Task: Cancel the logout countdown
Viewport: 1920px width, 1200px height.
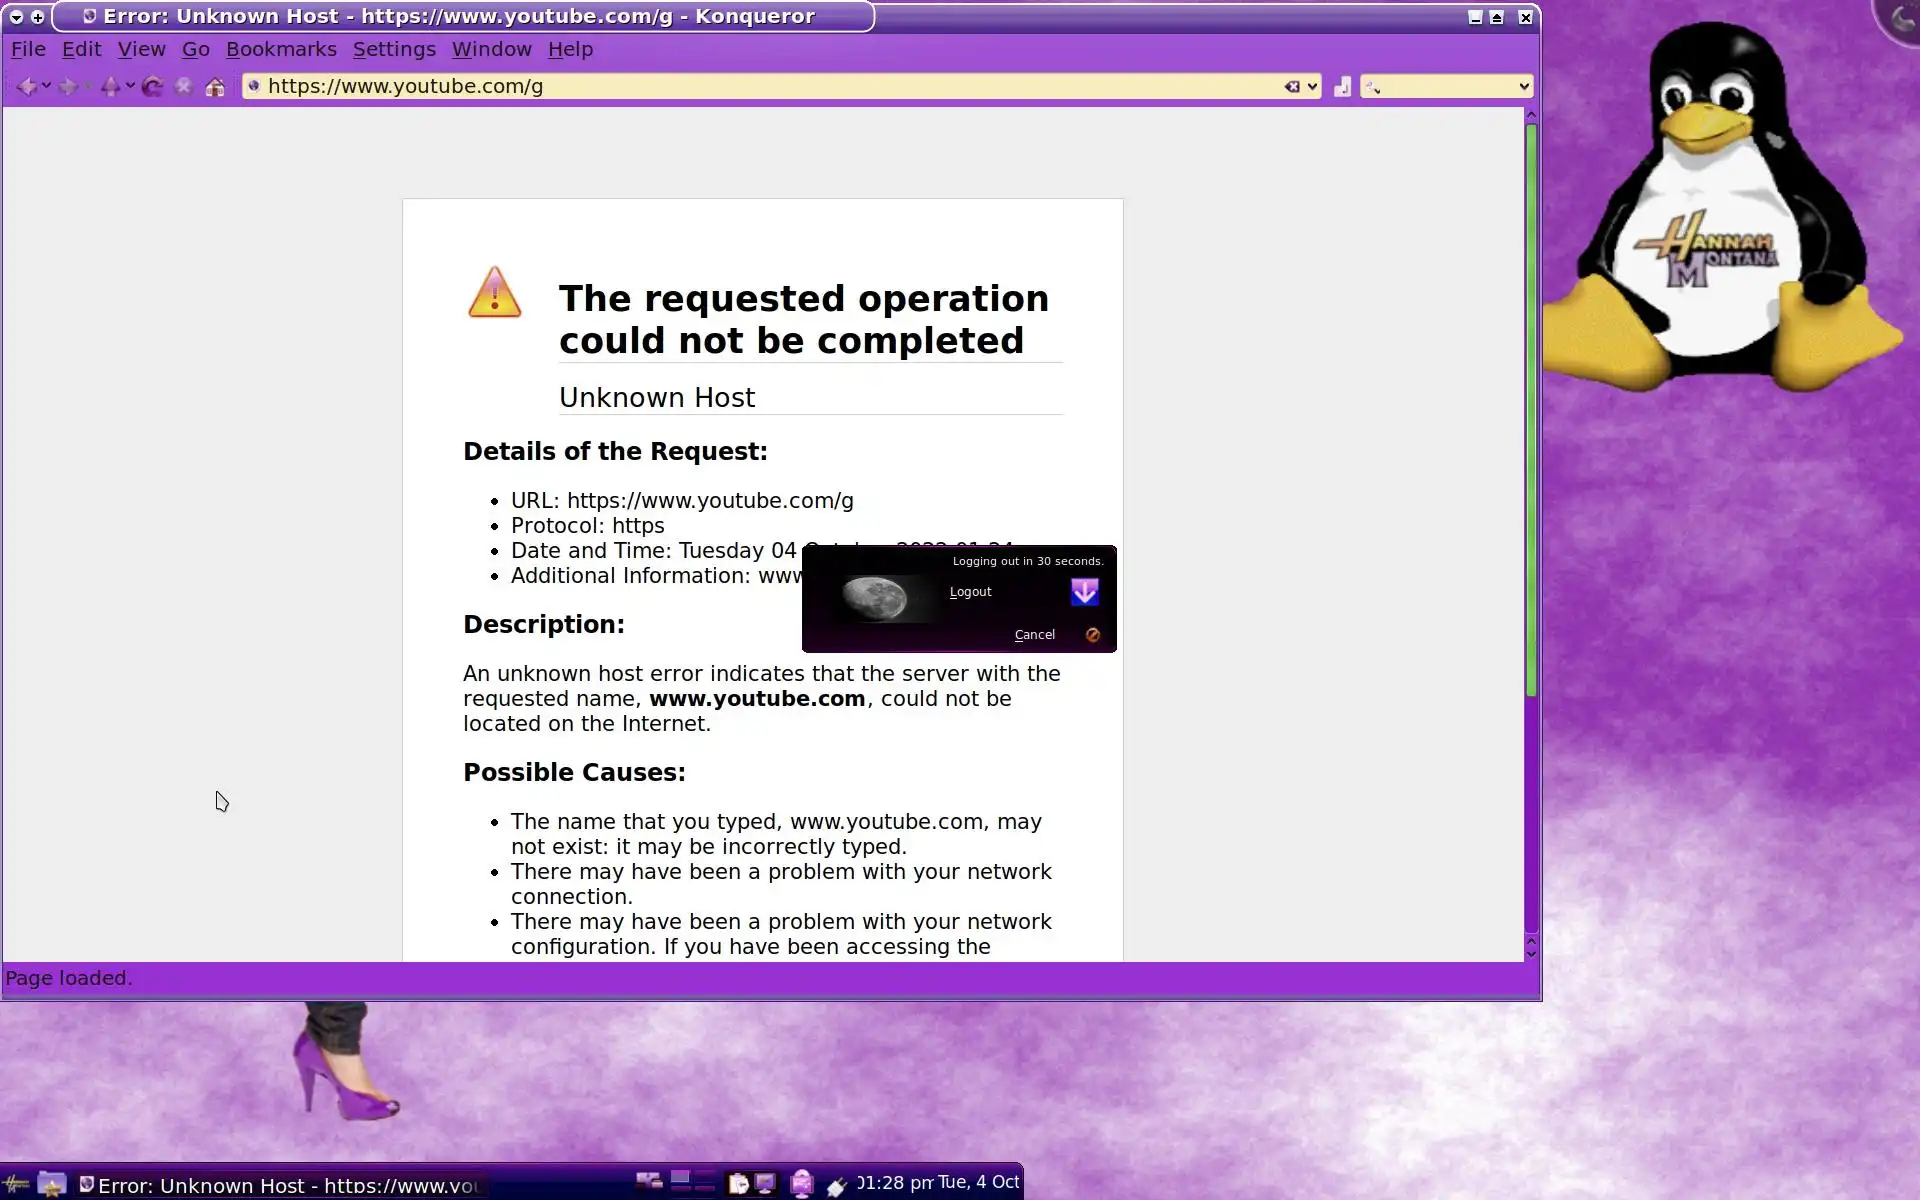Action: [x=1035, y=635]
